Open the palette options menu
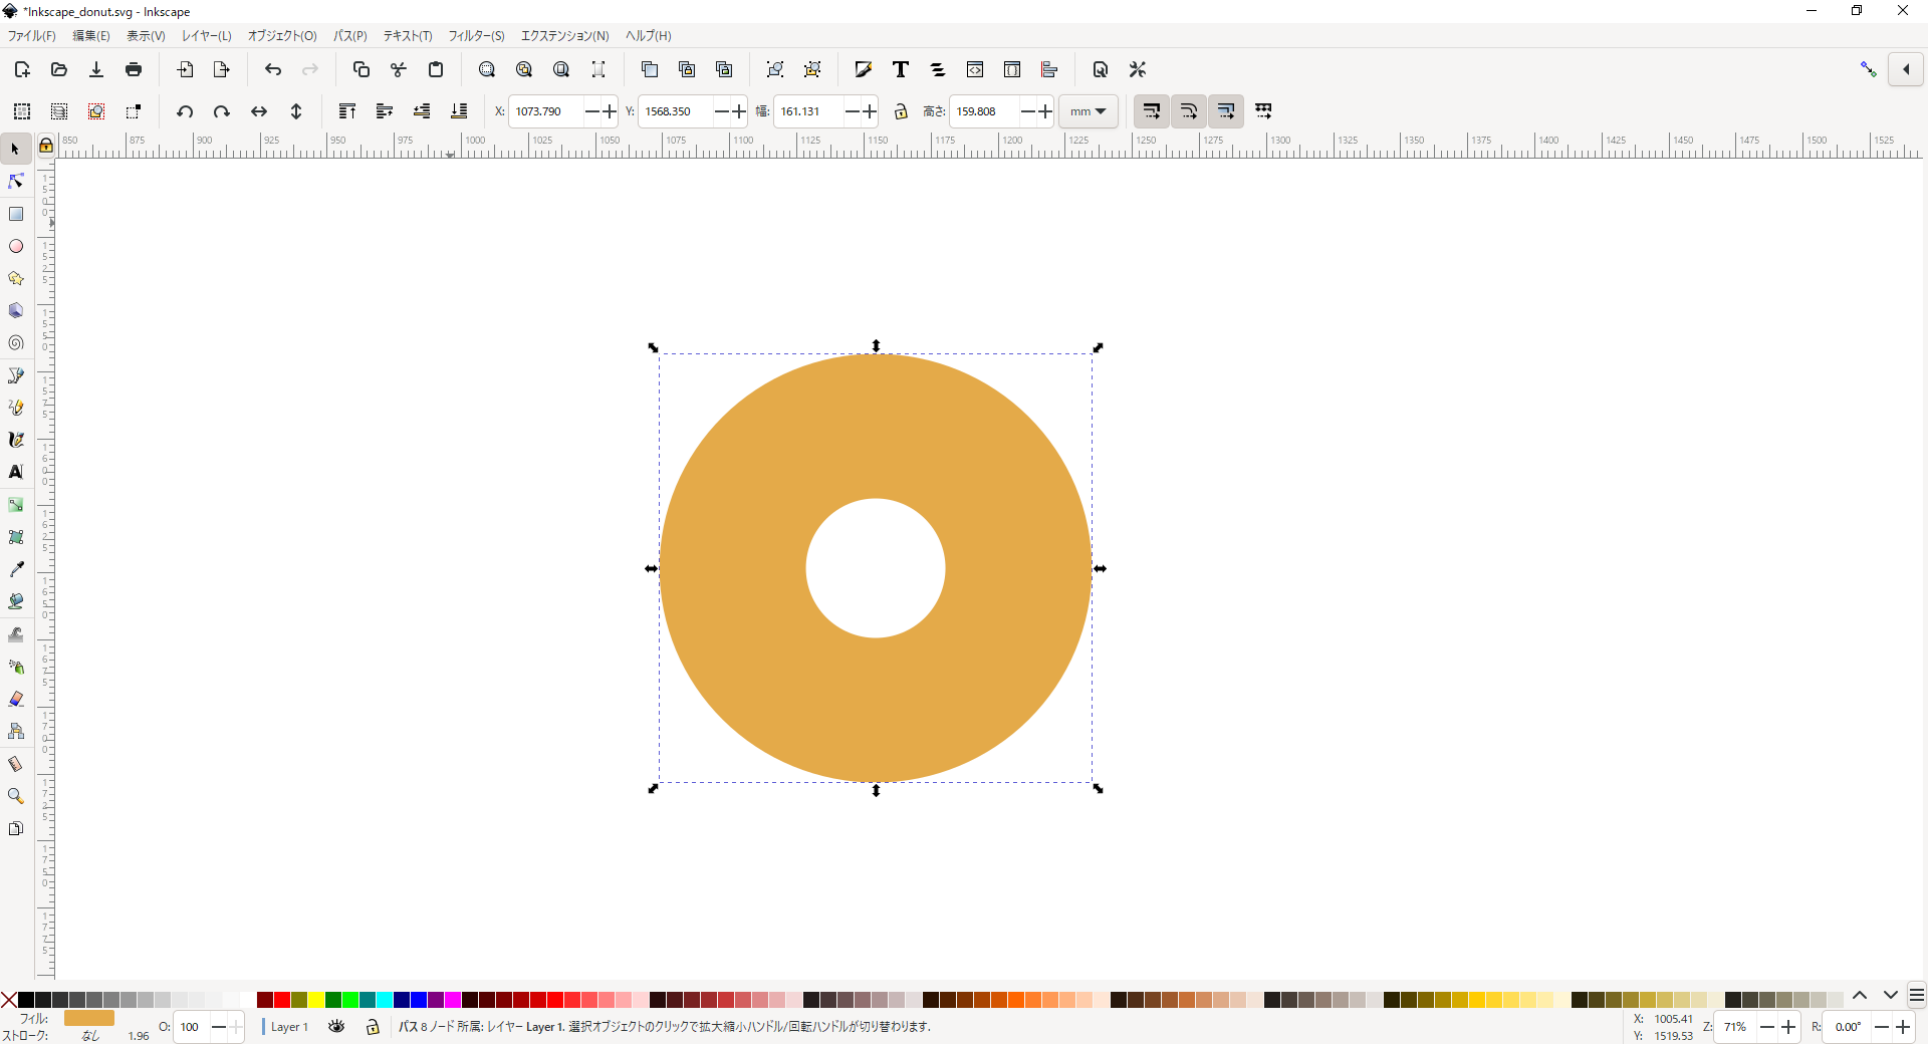 point(1917,995)
